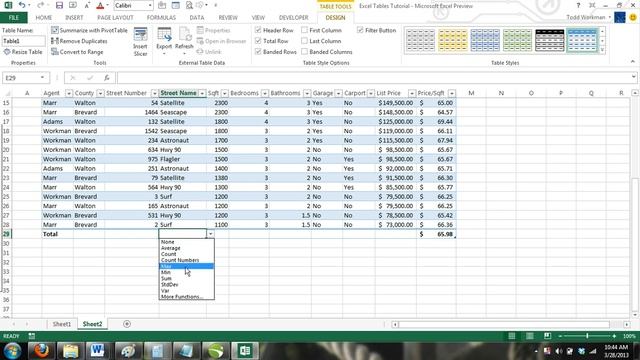Choose Average from the total function list
Viewport: 640px width, 360px height.
tap(171, 248)
